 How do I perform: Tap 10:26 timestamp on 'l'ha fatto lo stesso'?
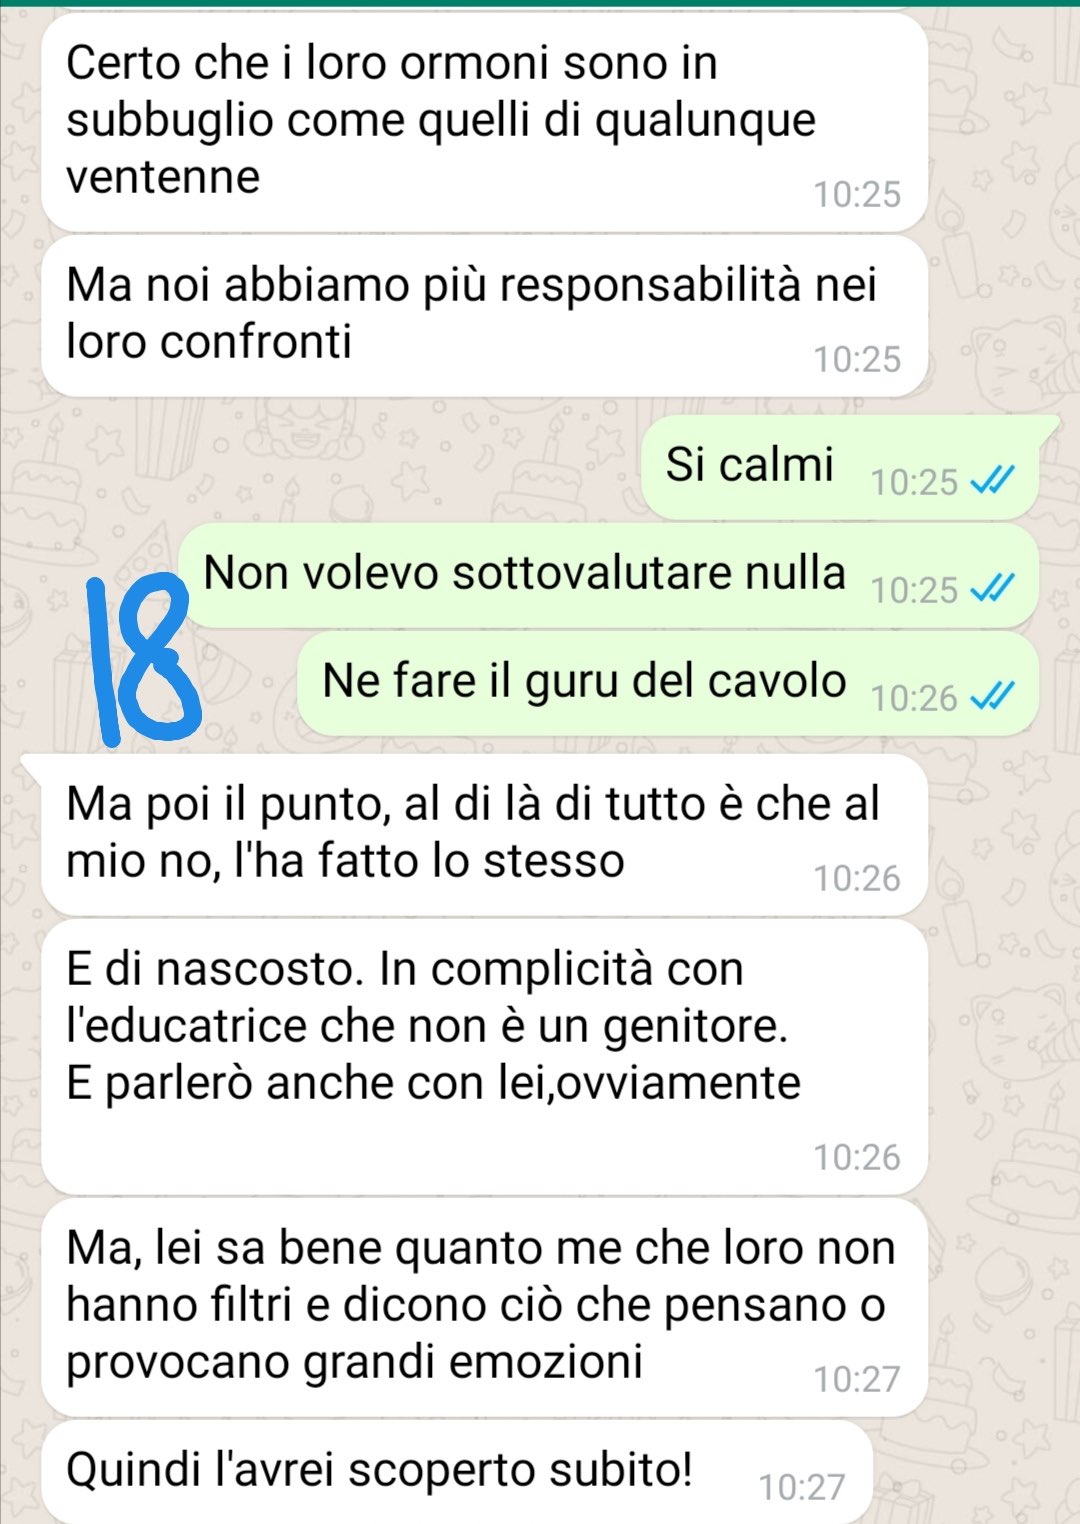(x=857, y=878)
